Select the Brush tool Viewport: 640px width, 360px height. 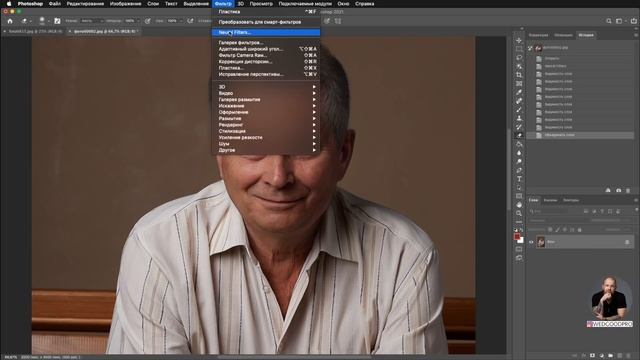point(519,109)
